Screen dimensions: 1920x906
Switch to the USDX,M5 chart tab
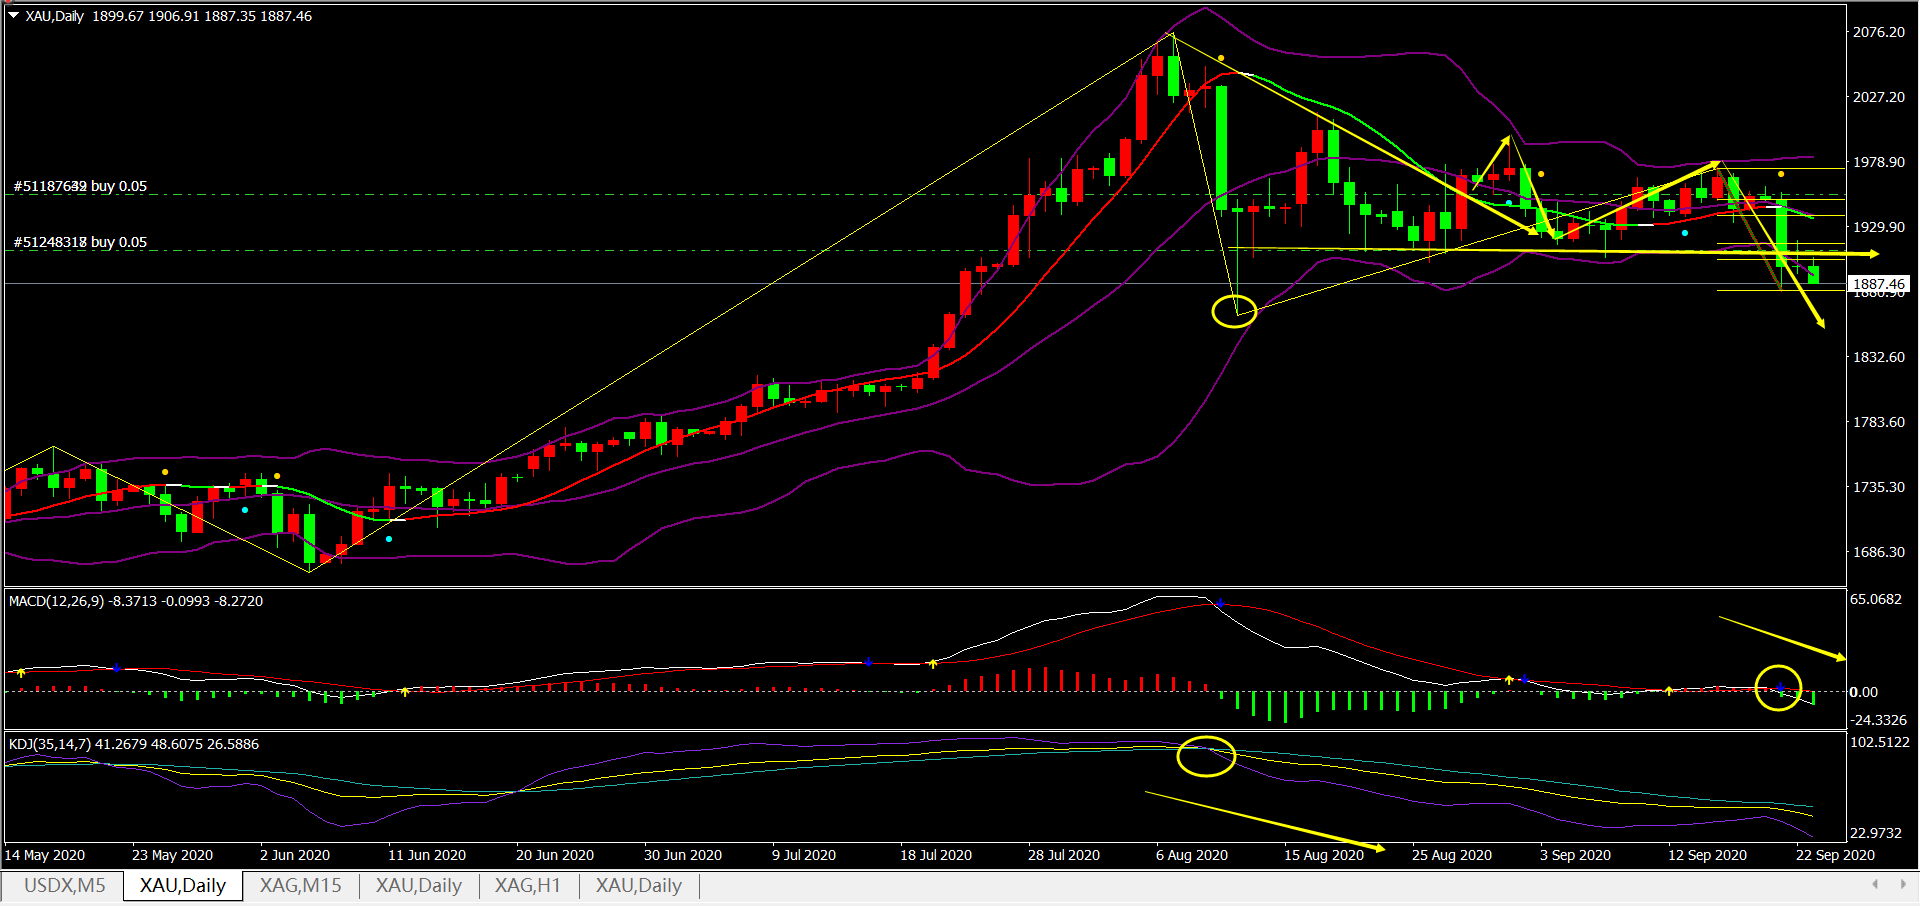[x=64, y=886]
